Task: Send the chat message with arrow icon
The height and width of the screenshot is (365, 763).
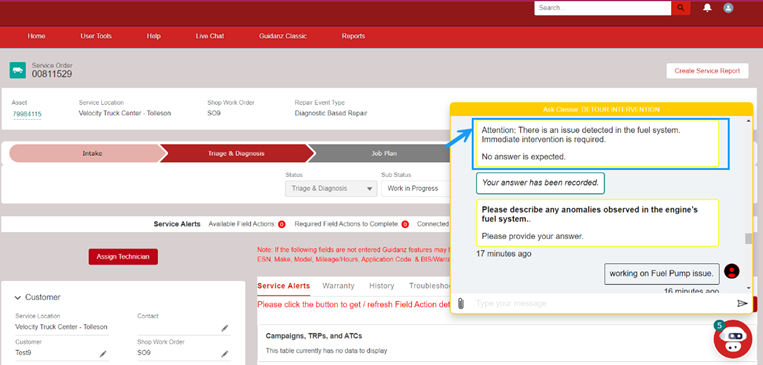Action: point(742,304)
